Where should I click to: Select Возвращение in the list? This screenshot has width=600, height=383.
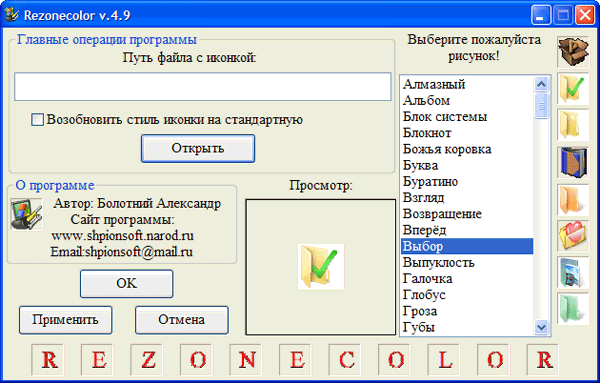click(x=467, y=214)
